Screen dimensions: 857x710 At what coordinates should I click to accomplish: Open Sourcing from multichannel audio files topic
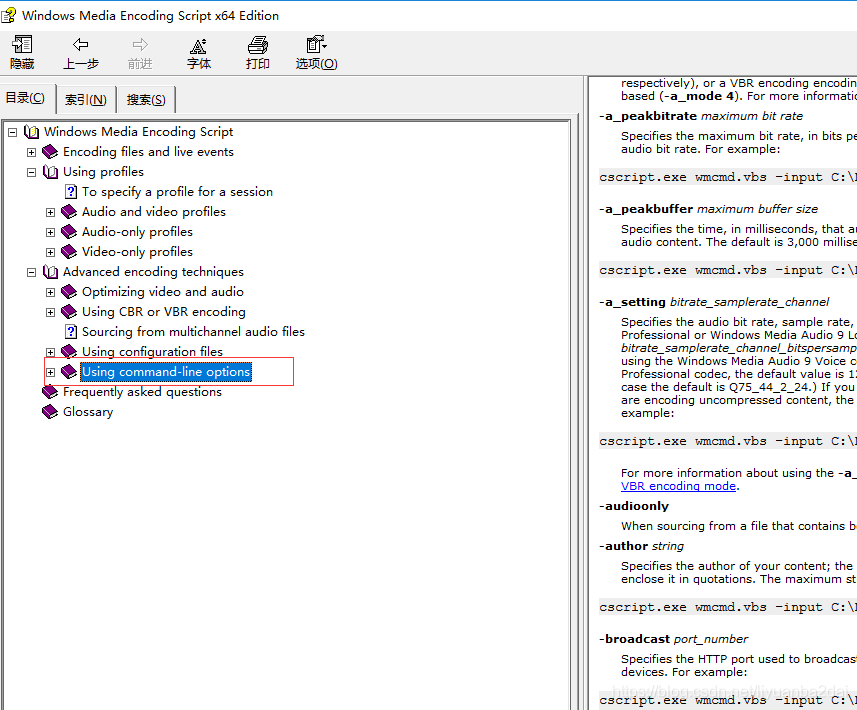193,332
